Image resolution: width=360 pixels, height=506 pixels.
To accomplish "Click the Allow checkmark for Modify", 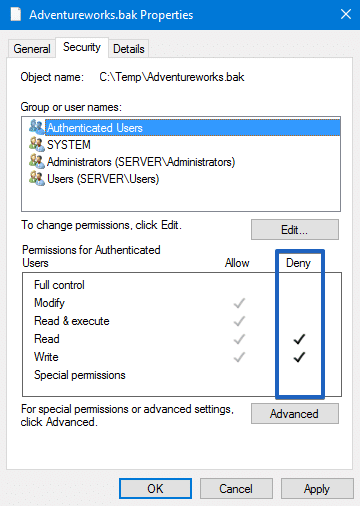I will point(239,303).
